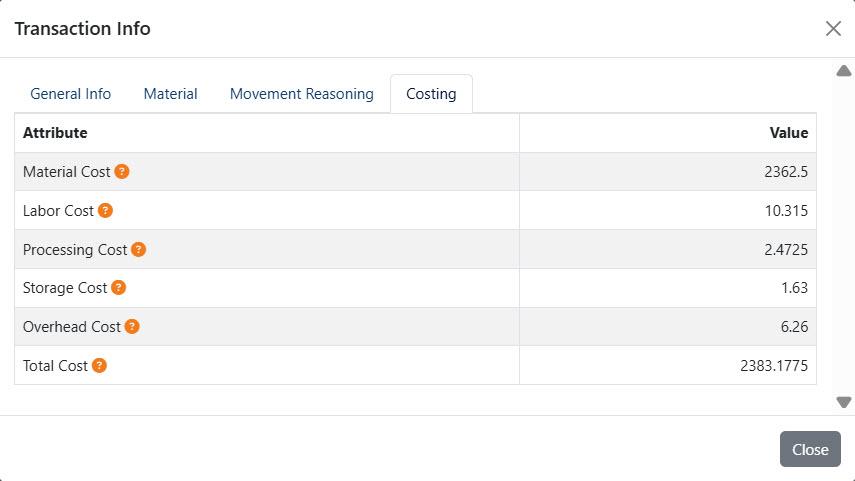
Task: Click the Value column header
Action: pos(788,133)
